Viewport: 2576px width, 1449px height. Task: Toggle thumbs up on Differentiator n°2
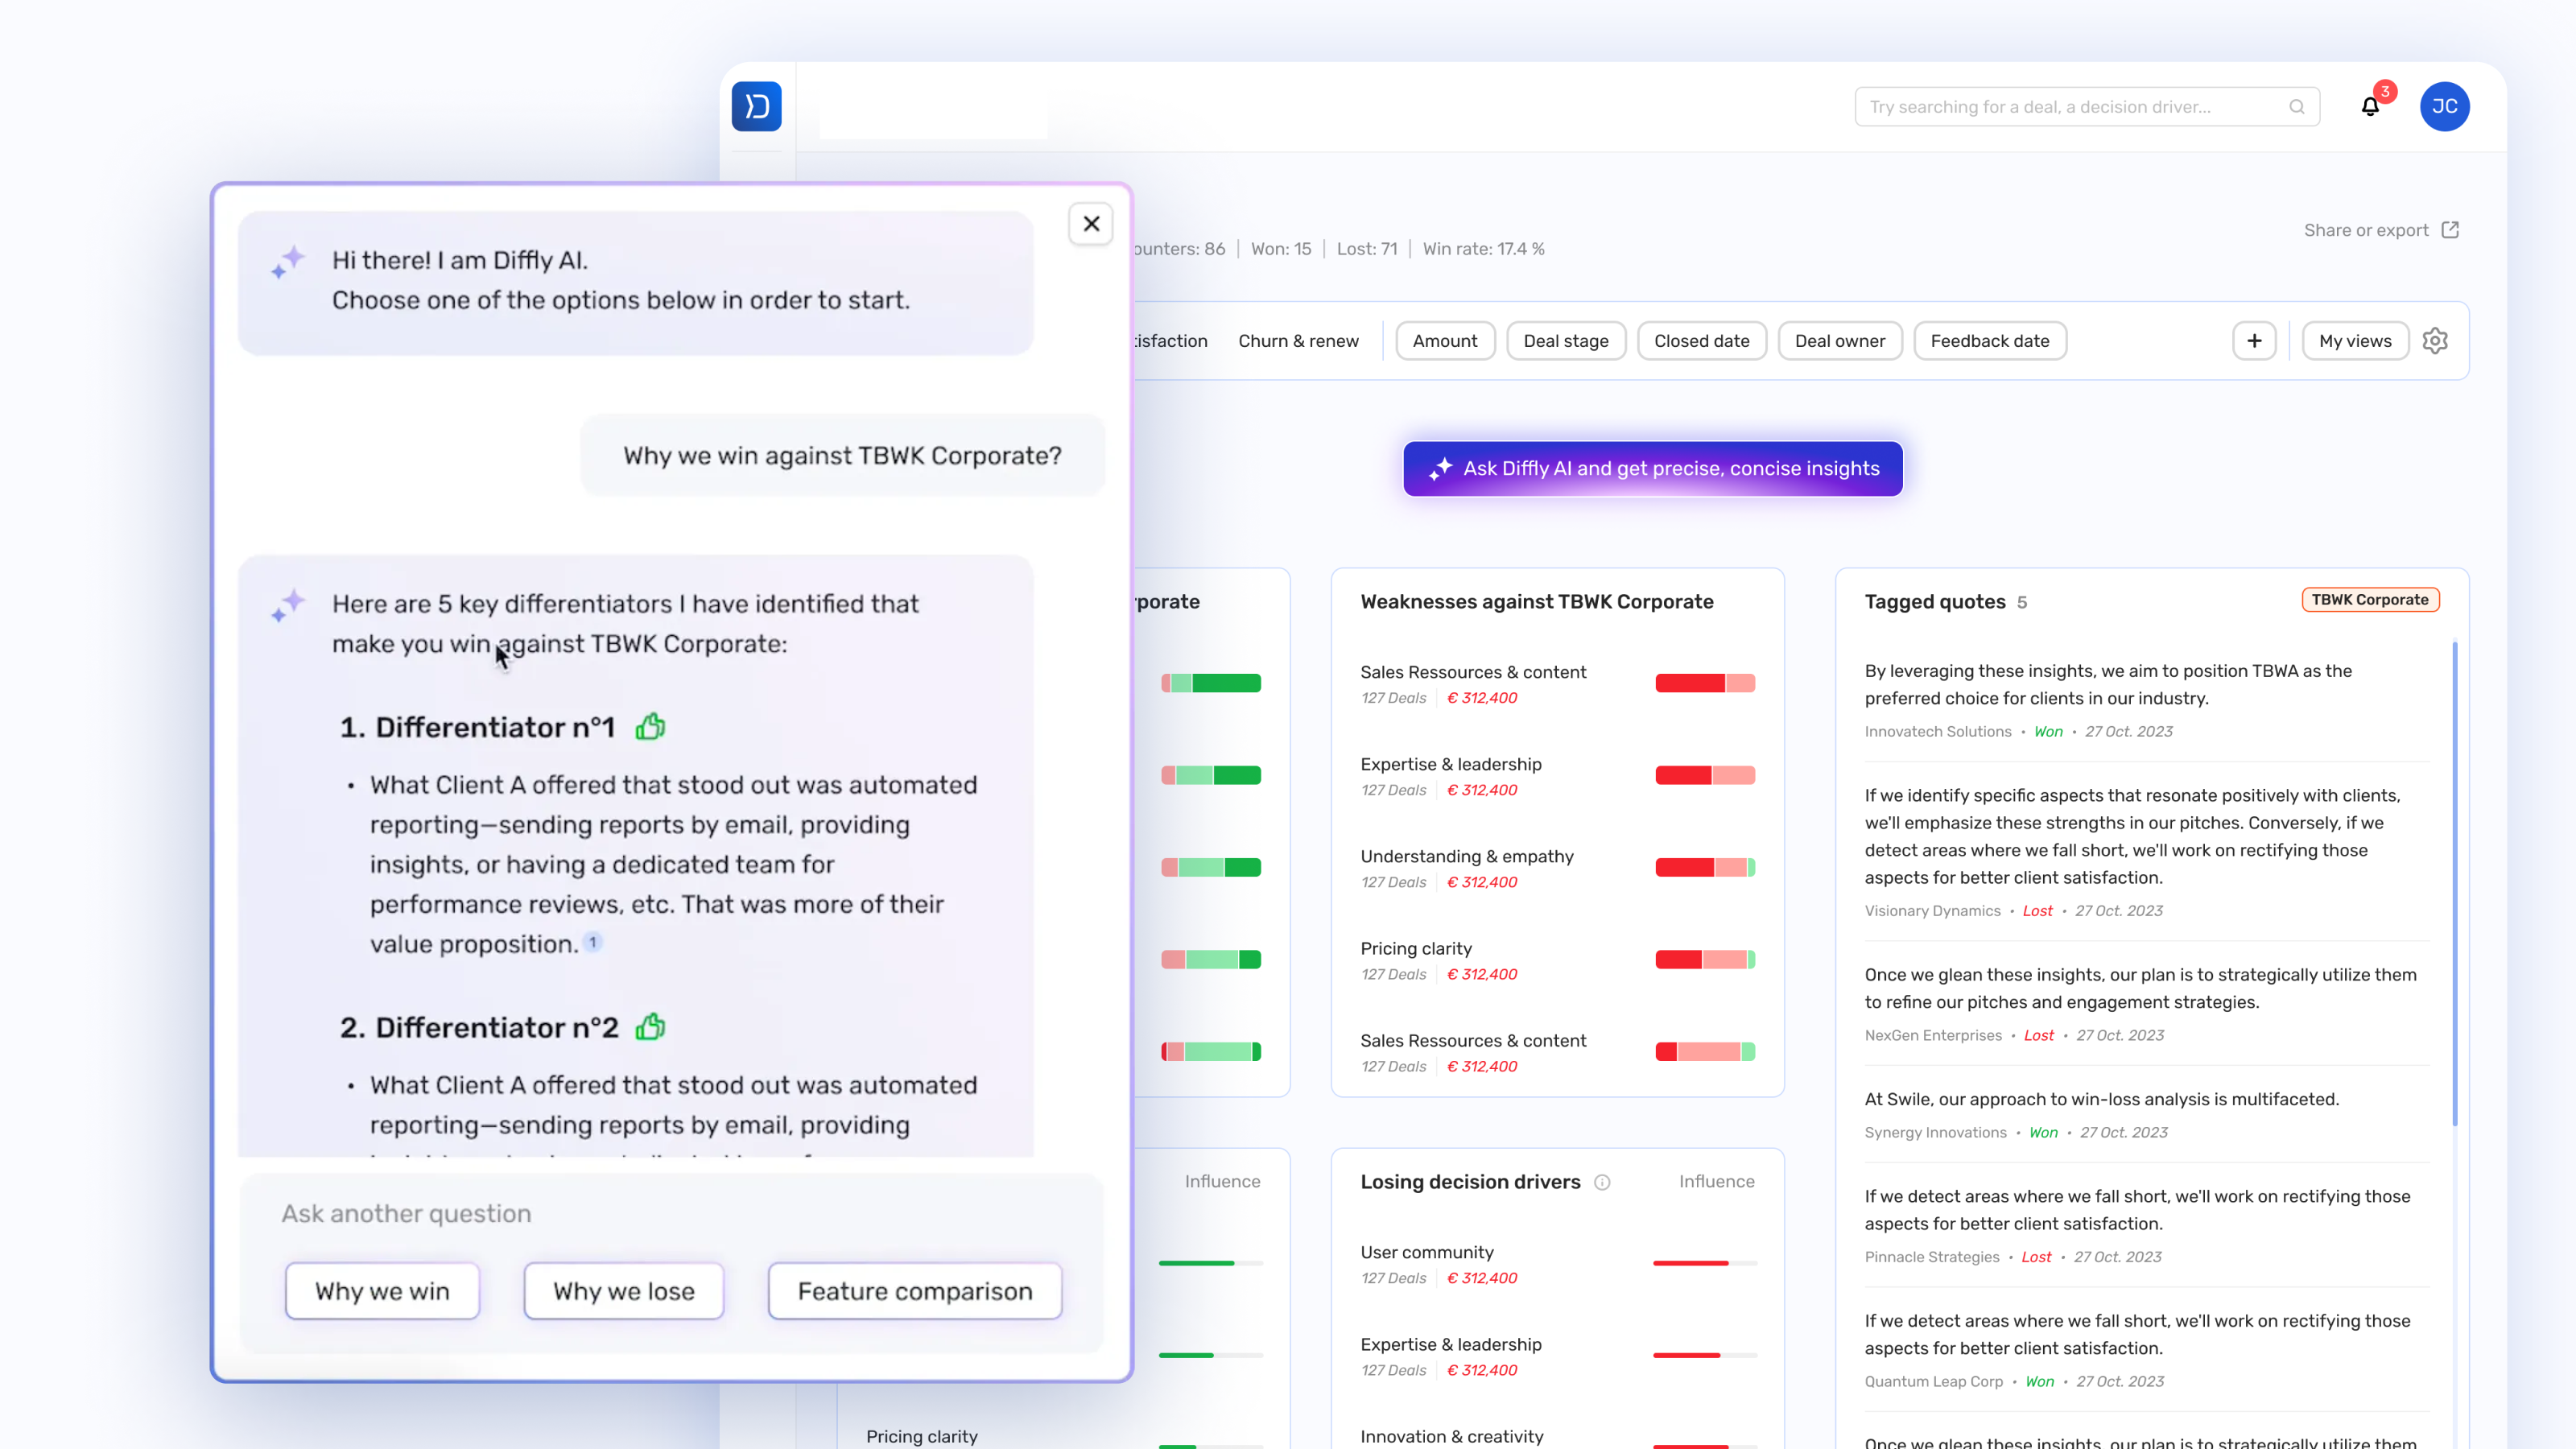[x=651, y=1026]
